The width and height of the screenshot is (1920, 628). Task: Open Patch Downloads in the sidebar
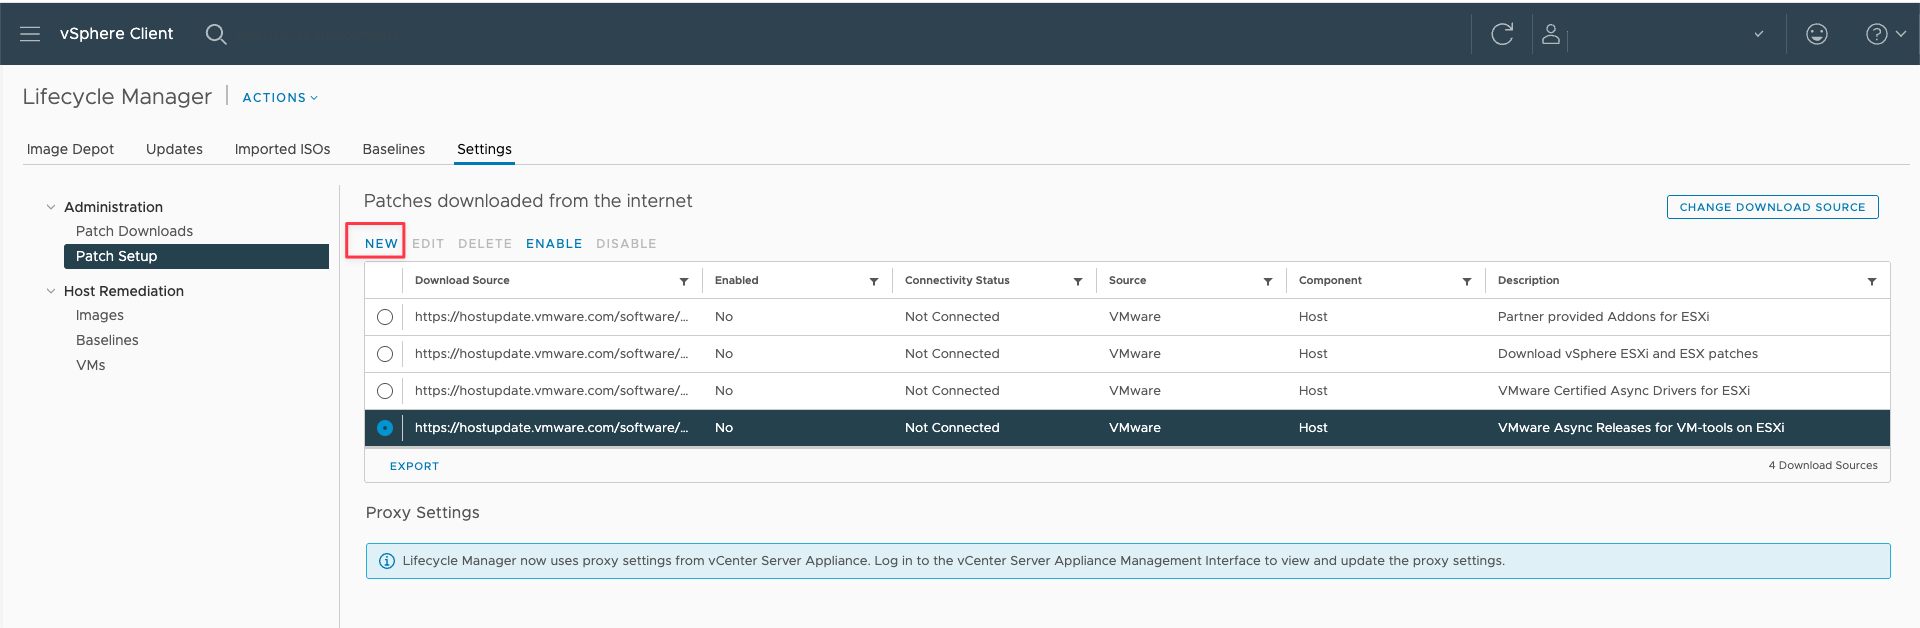tap(134, 231)
